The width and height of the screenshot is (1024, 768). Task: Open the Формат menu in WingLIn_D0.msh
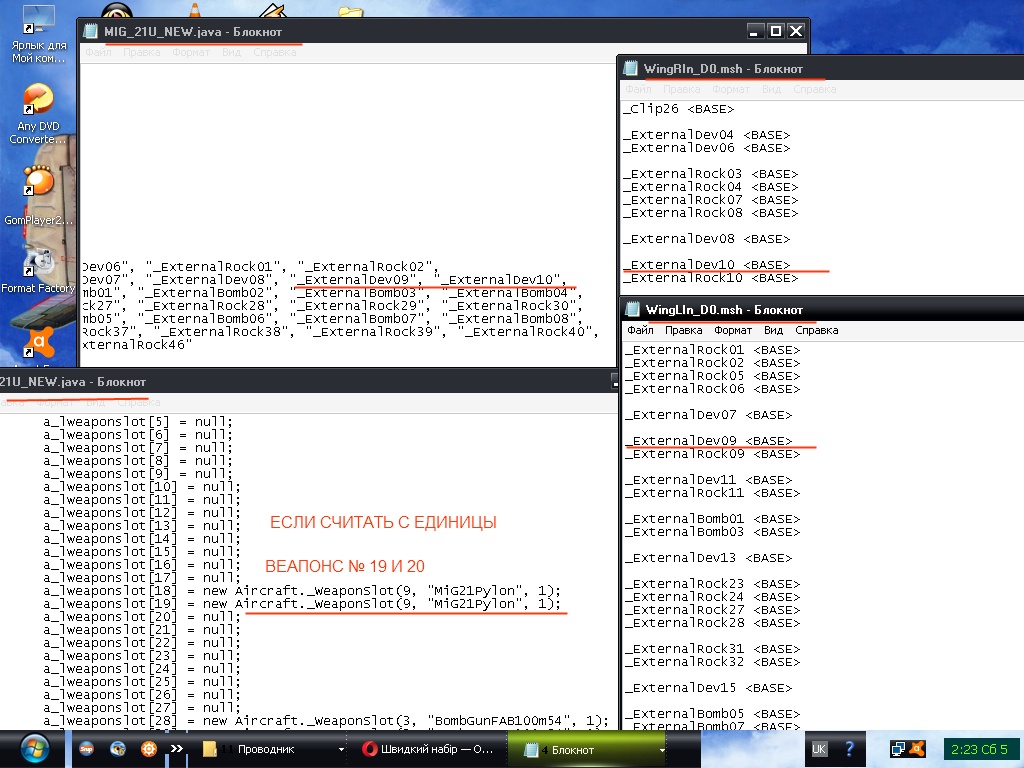pyautogui.click(x=733, y=330)
